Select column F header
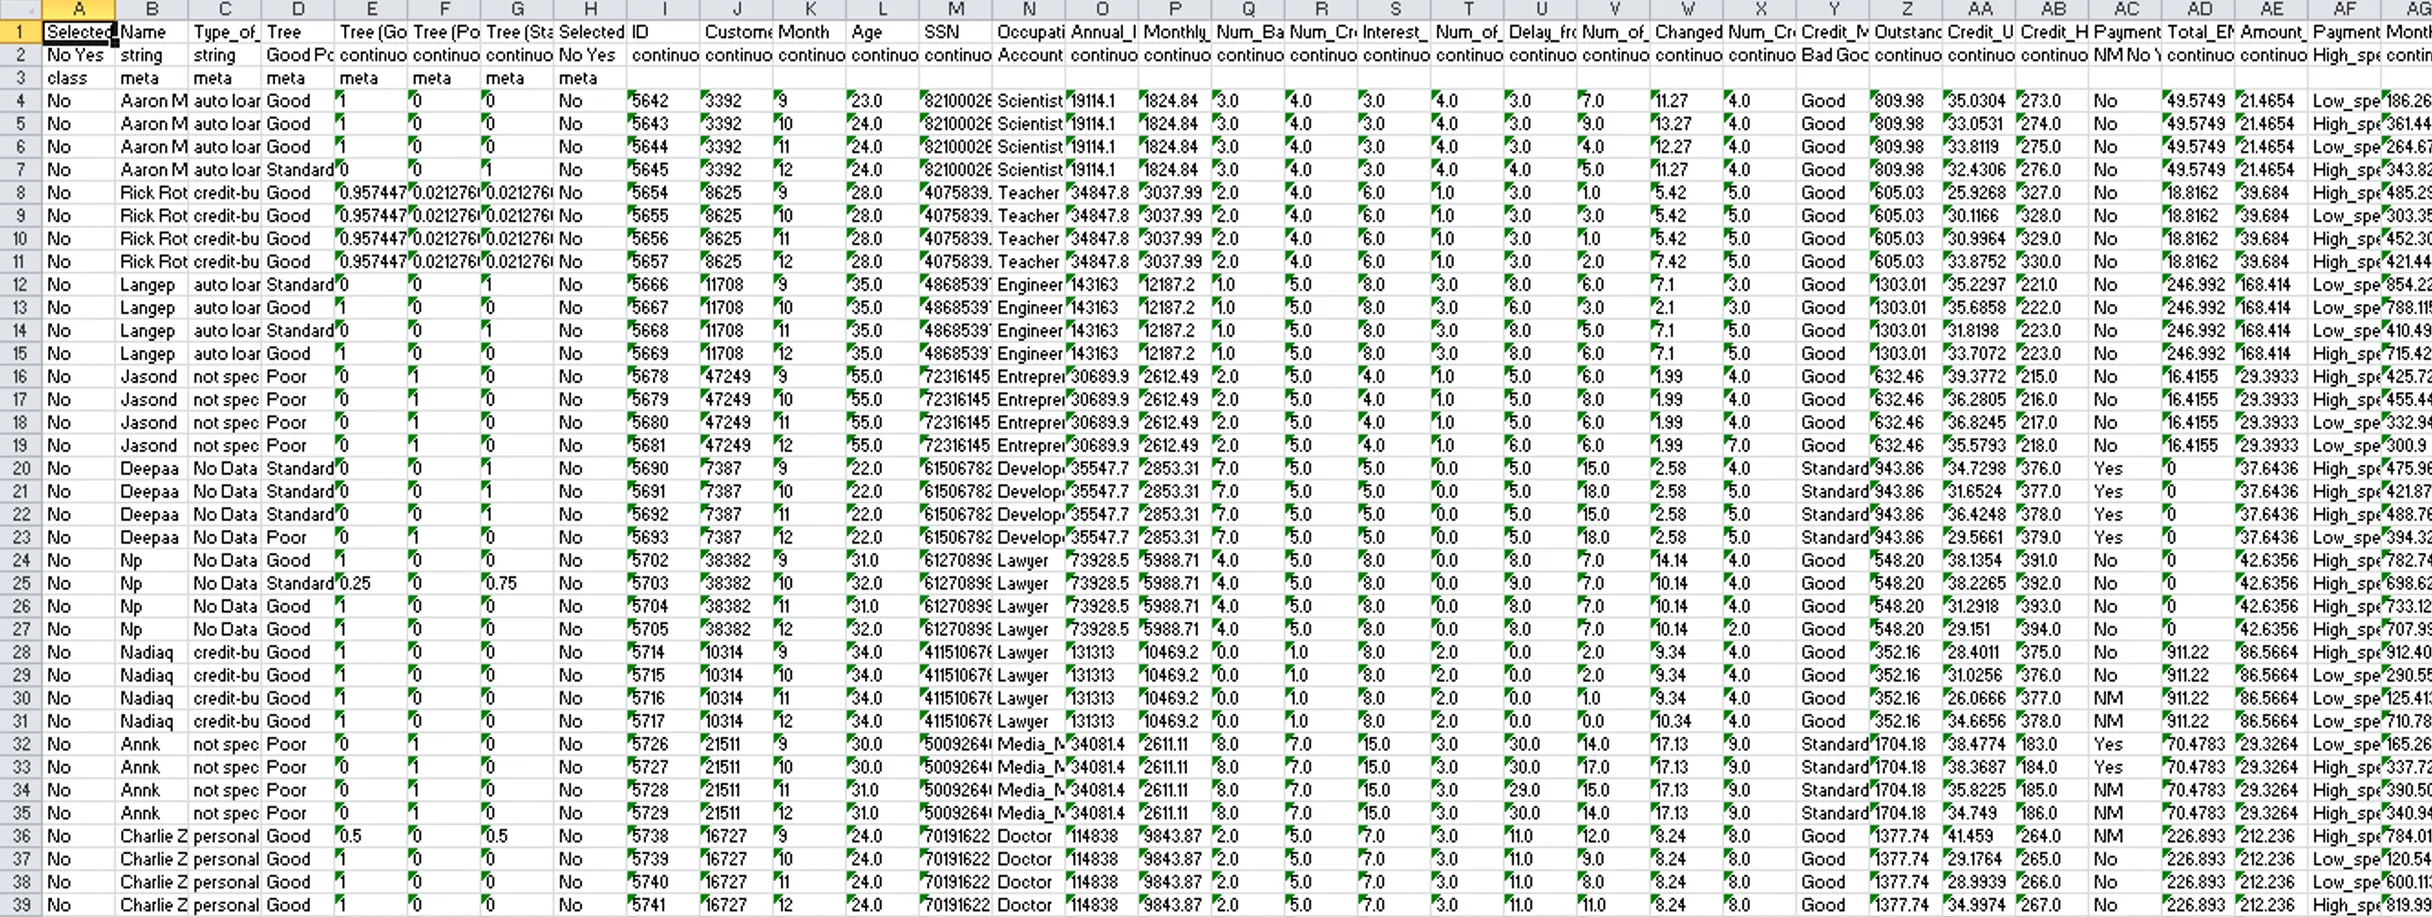The width and height of the screenshot is (2432, 917). click(444, 10)
